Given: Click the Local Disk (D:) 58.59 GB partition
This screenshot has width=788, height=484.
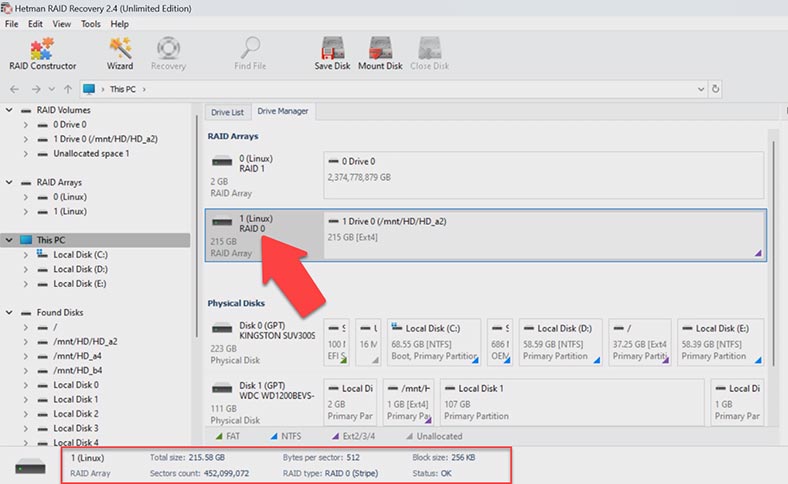Looking at the screenshot, I should pos(560,342).
